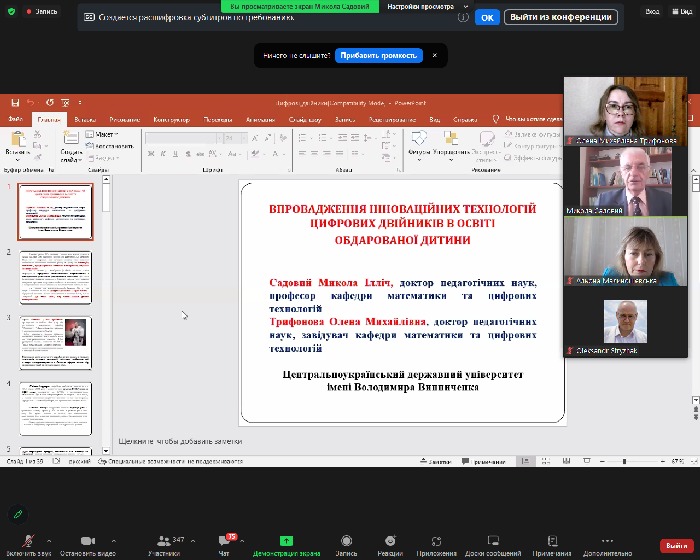Open the Apps panel
700x560 pixels.
436,541
